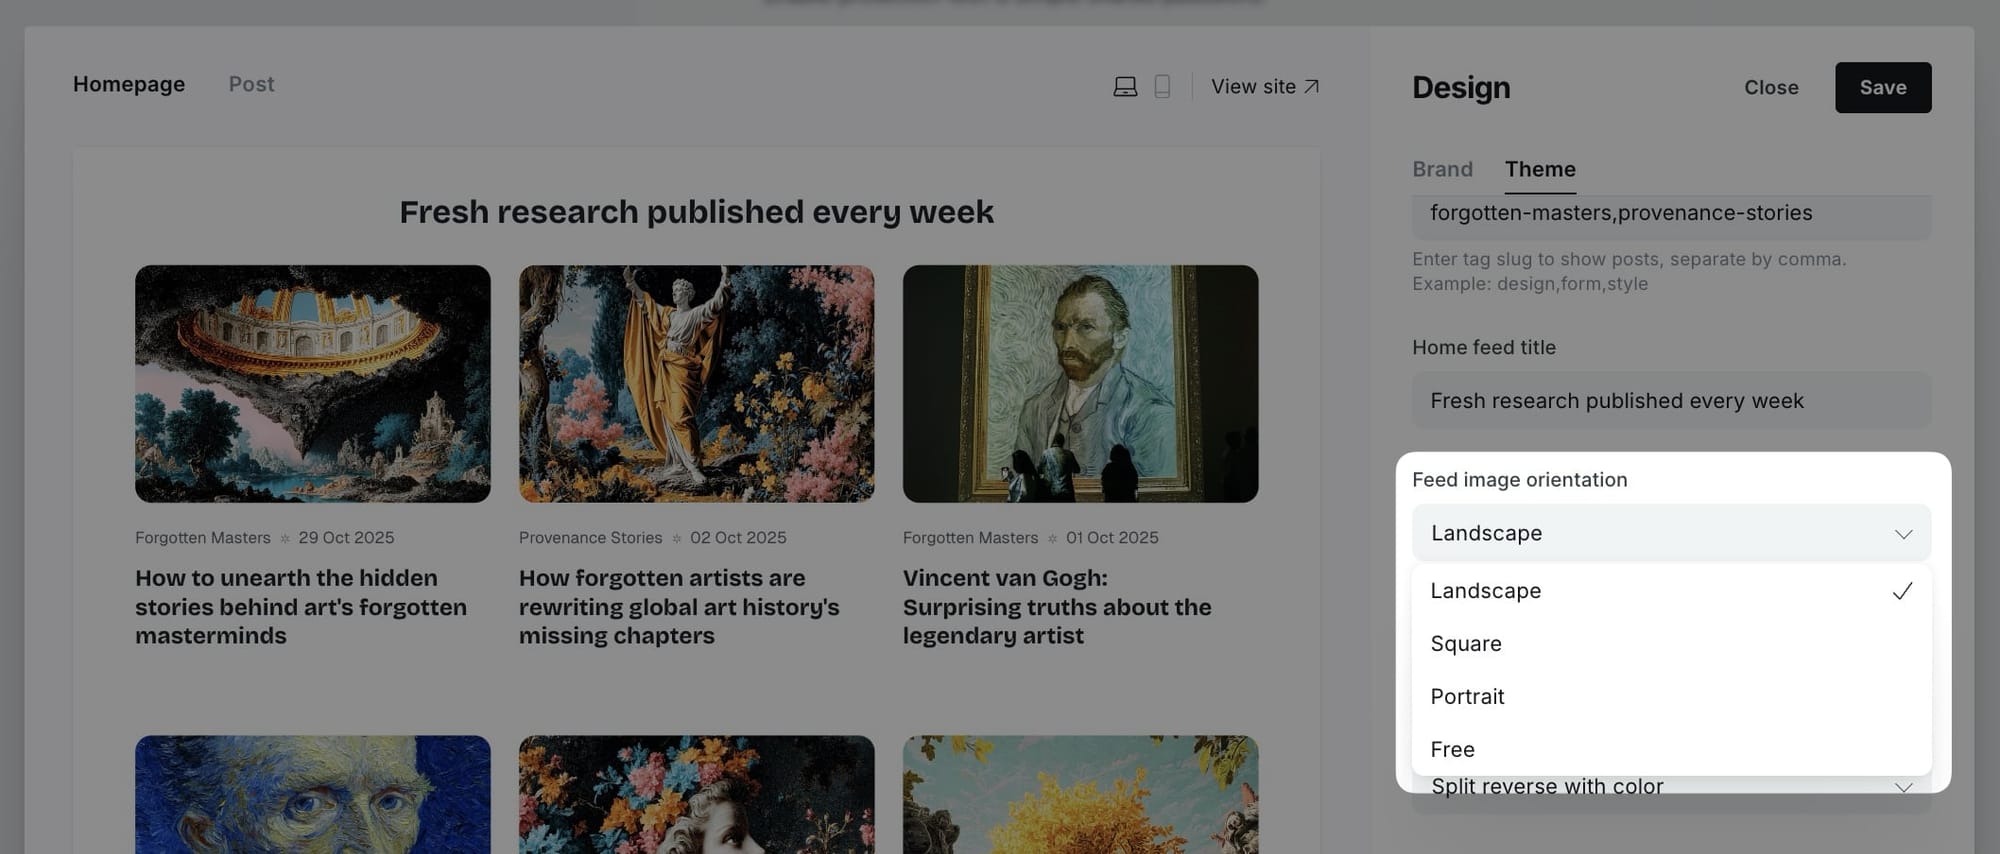Edit the tag slug field forgotten-masters
Viewport: 2000px width, 854px height.
(1671, 214)
